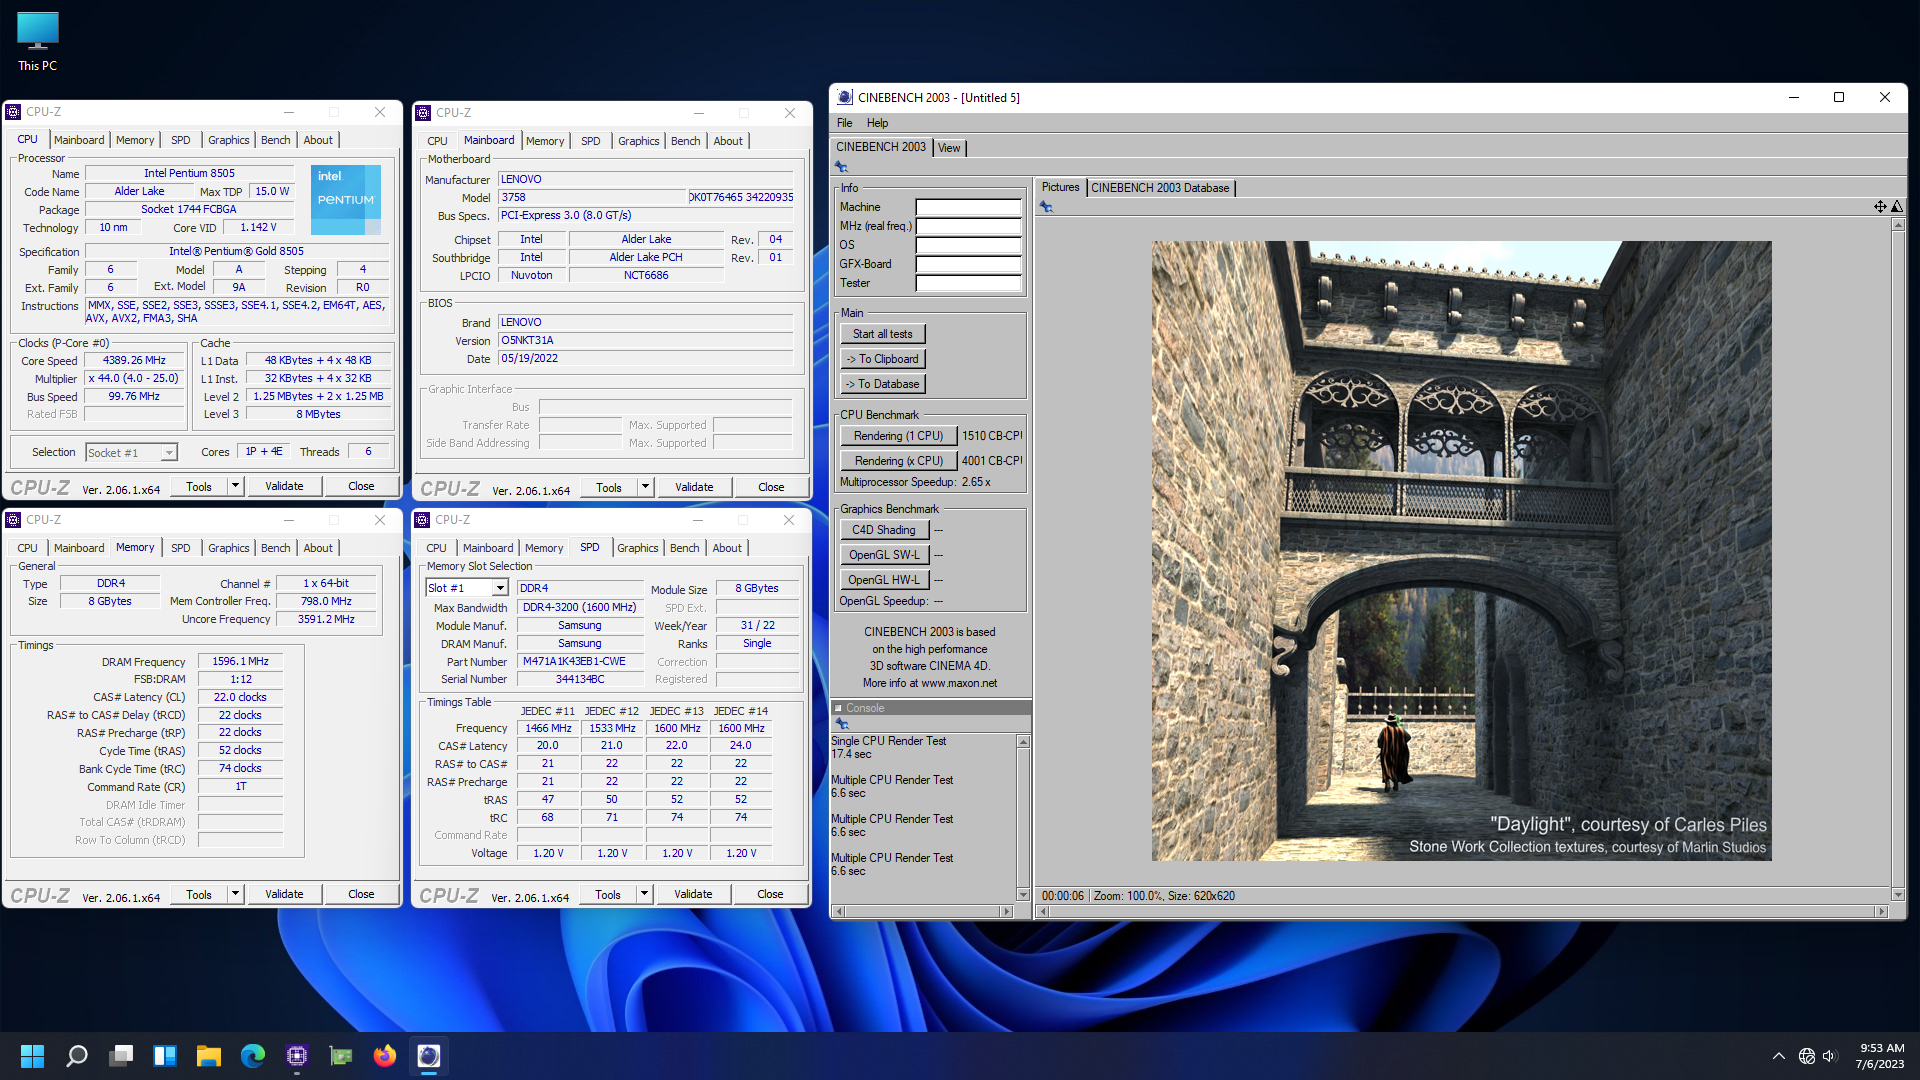This screenshot has width=1920, height=1080.
Task: Click picture viewer horizontal scrollbar right arrow
Action: click(1881, 911)
